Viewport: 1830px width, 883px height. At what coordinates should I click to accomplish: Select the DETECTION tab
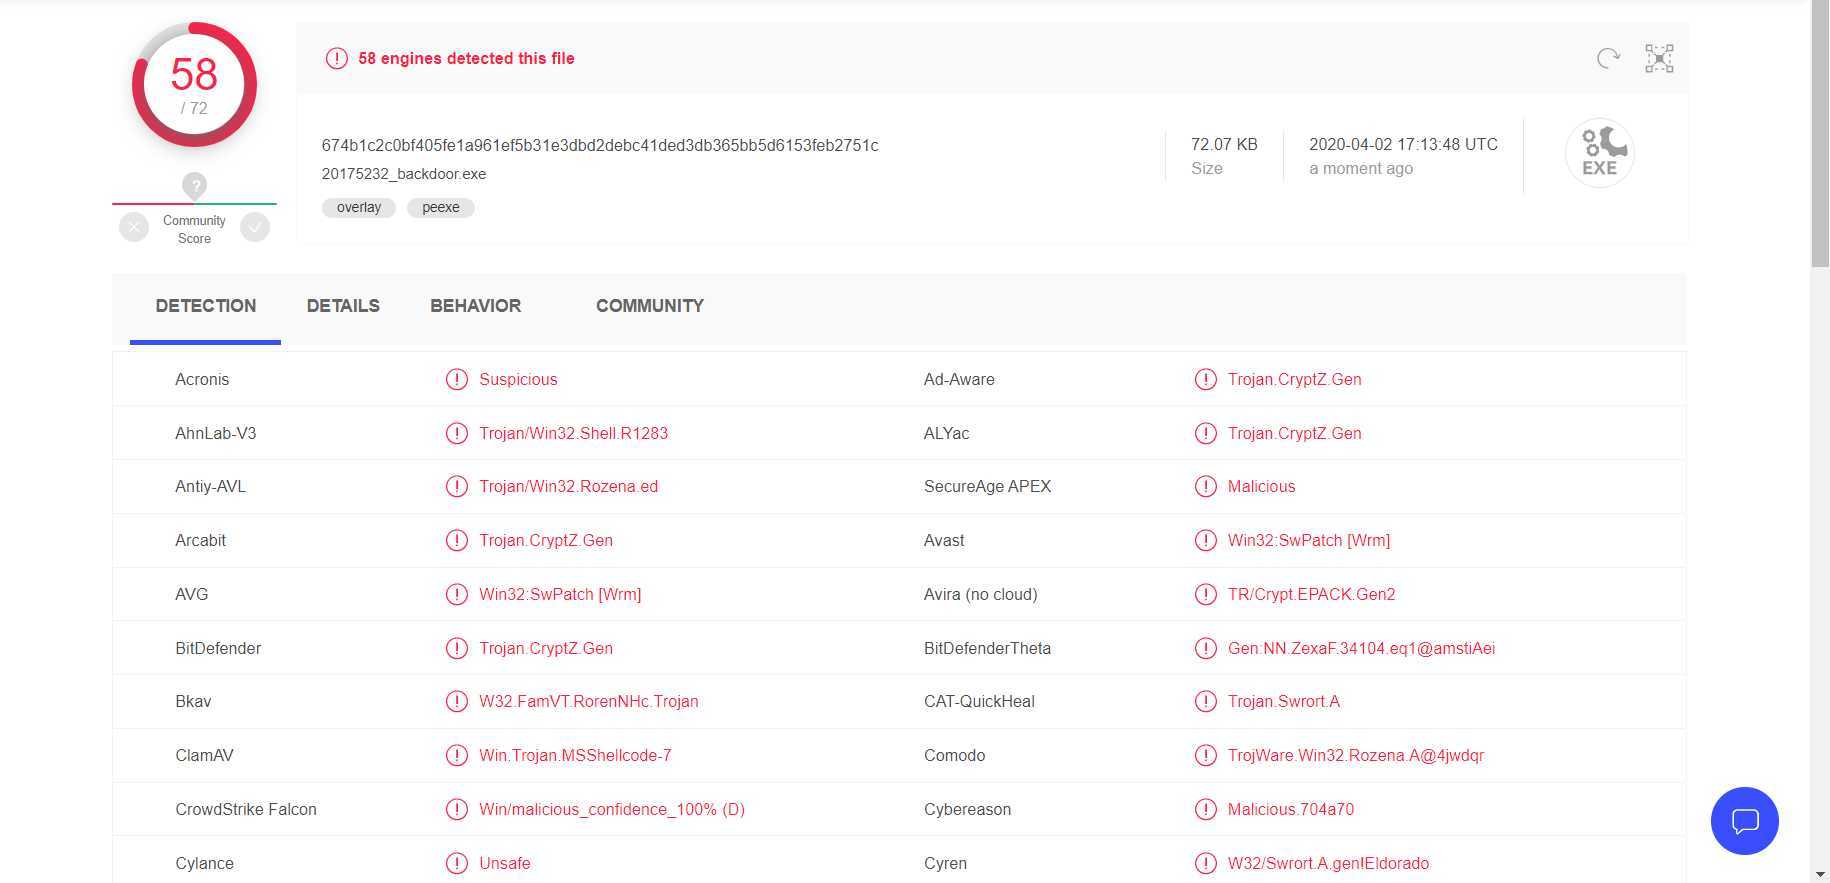[x=205, y=306]
